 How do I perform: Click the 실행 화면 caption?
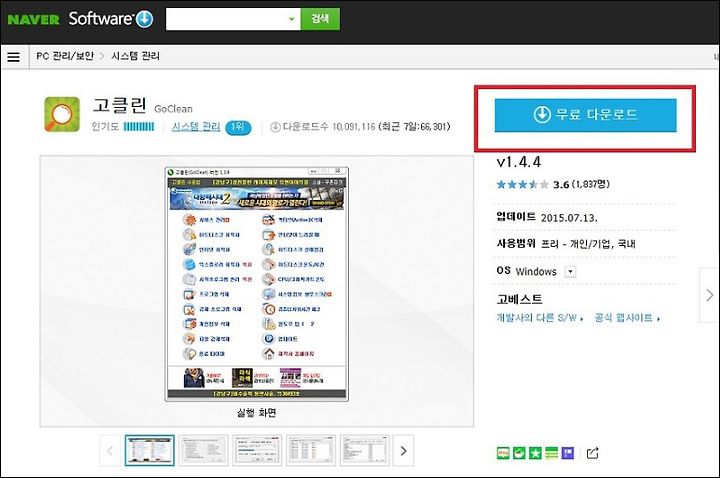(x=257, y=413)
